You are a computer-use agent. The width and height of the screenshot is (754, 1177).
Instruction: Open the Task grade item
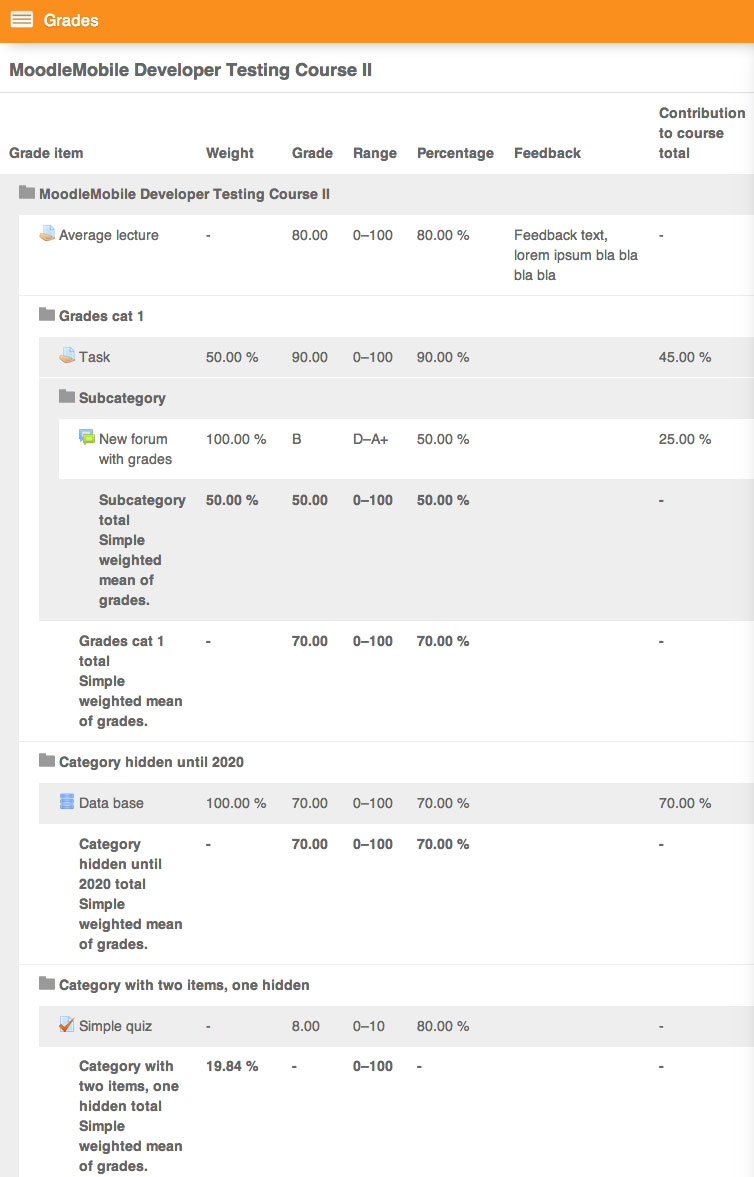[x=95, y=357]
